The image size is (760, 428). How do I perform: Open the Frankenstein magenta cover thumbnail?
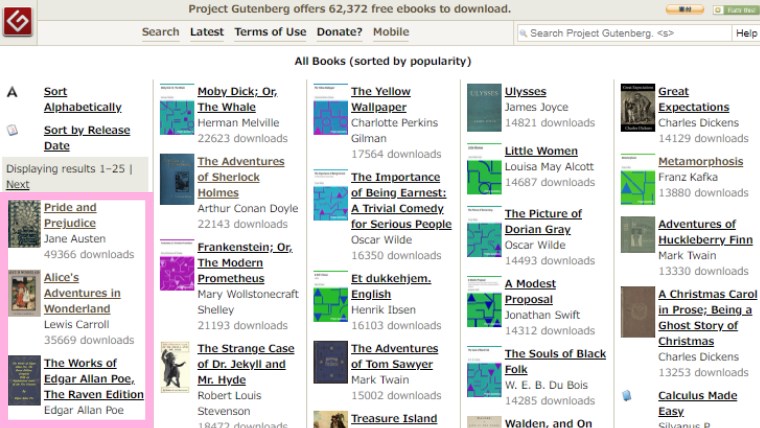pyautogui.click(x=177, y=265)
